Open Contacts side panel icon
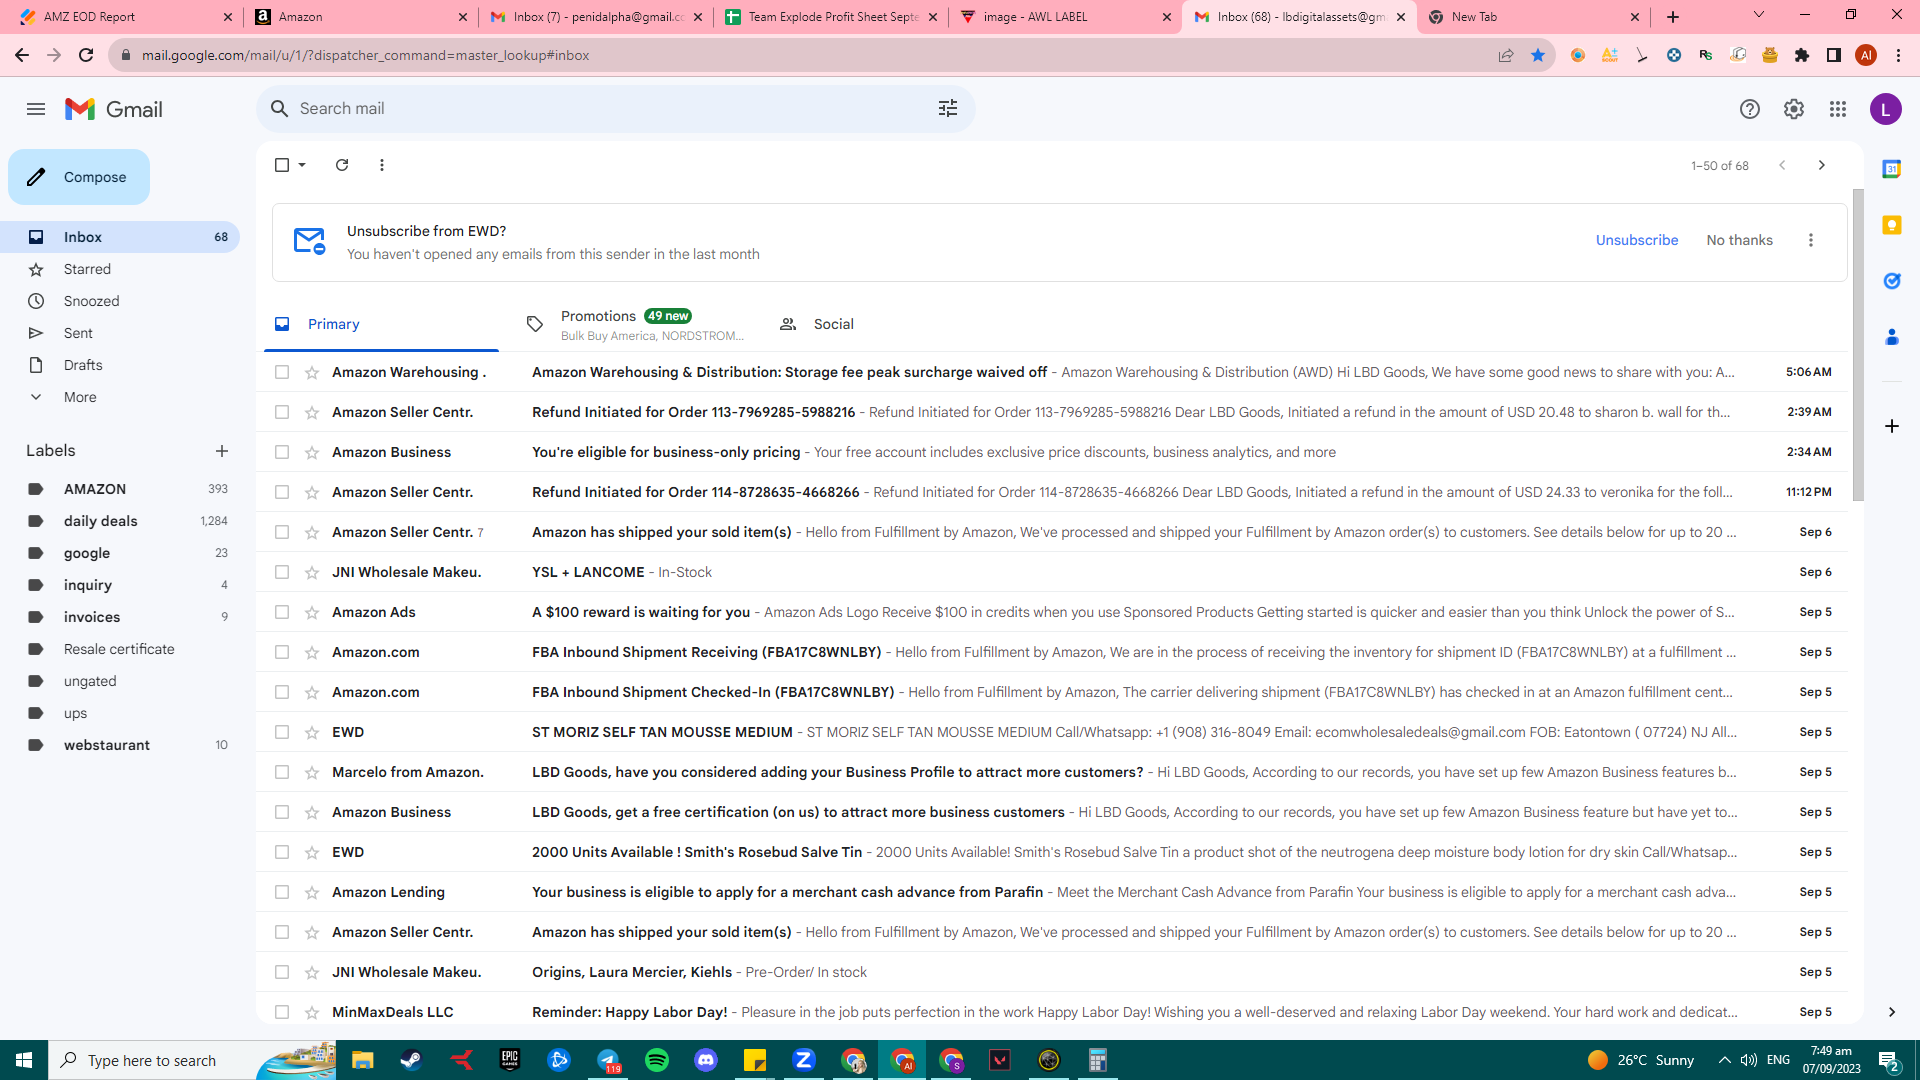The width and height of the screenshot is (1920, 1080). [1891, 337]
